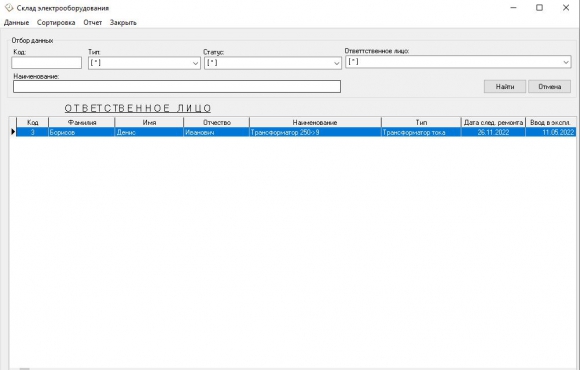Screen dimensions: 580x370
Task: Click the Фамилия column header
Action: point(82,122)
